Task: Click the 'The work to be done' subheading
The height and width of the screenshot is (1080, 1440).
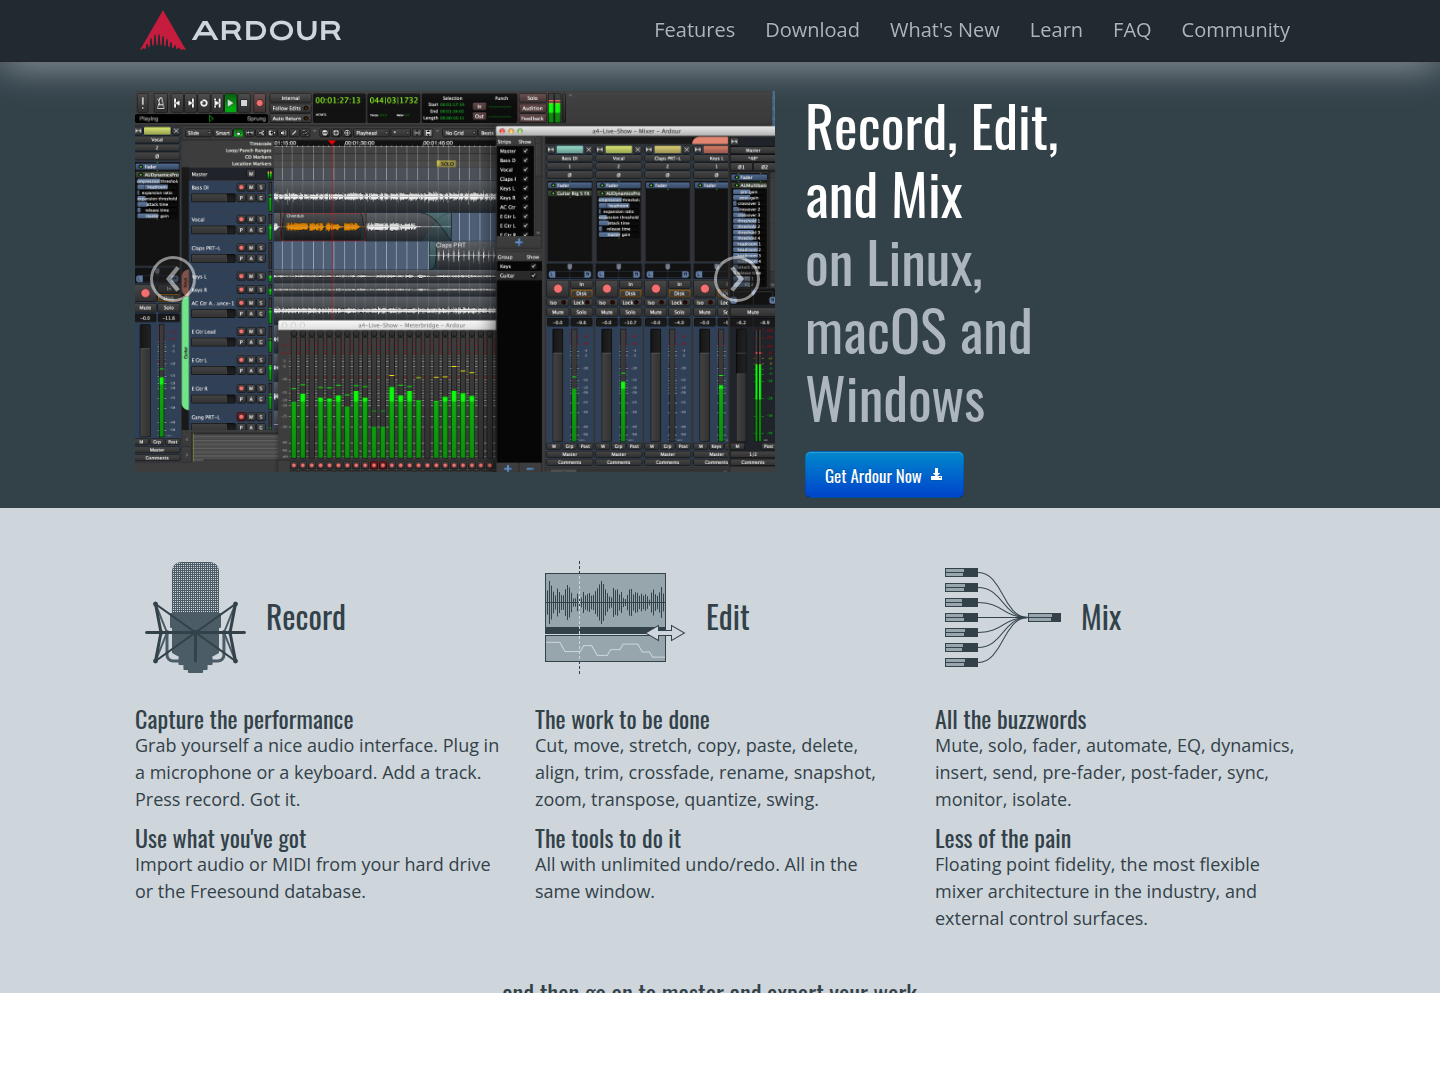Action: pos(622,720)
